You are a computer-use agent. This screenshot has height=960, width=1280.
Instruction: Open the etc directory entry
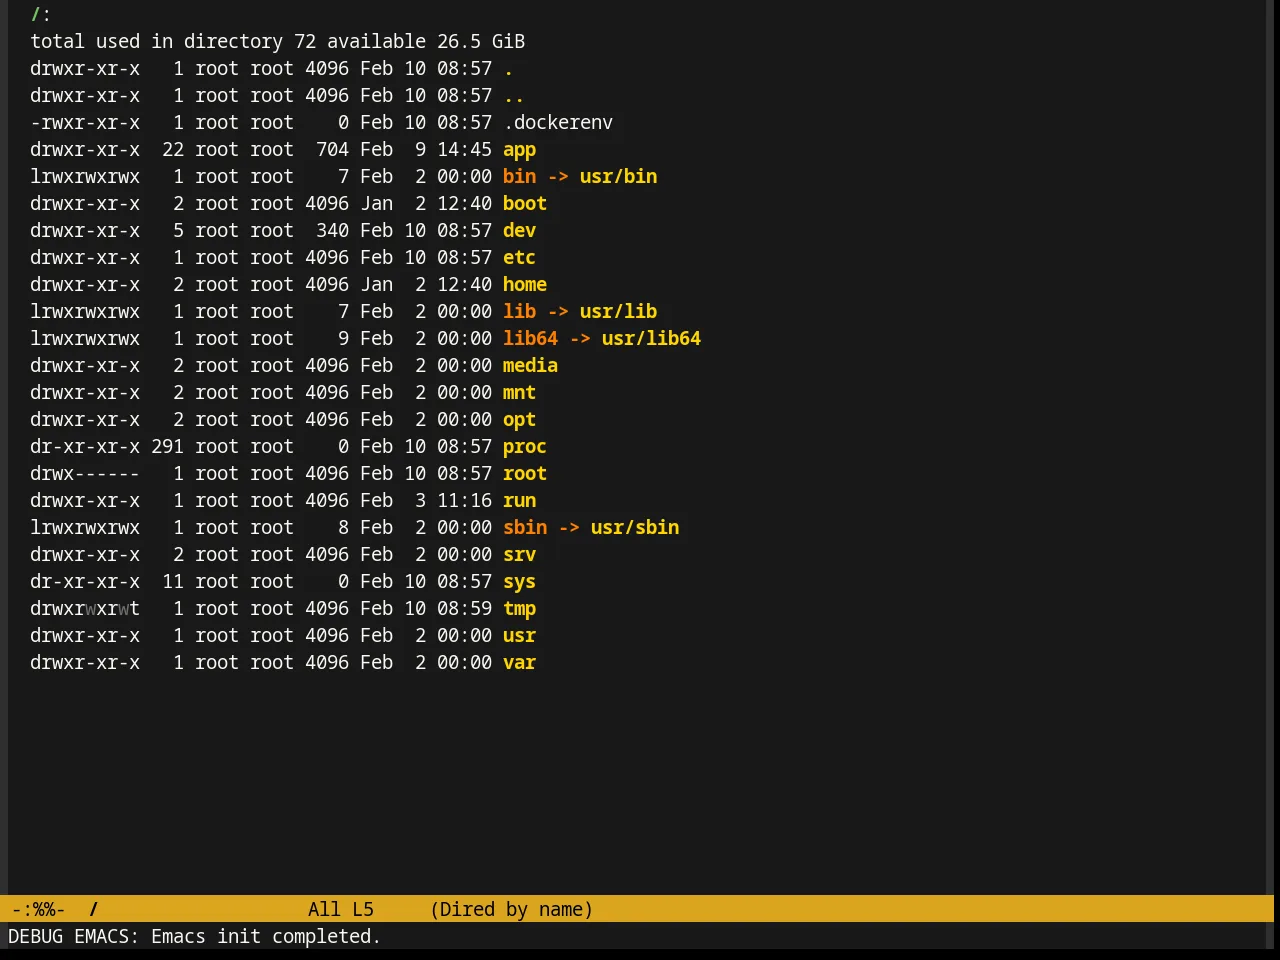pyautogui.click(x=519, y=258)
